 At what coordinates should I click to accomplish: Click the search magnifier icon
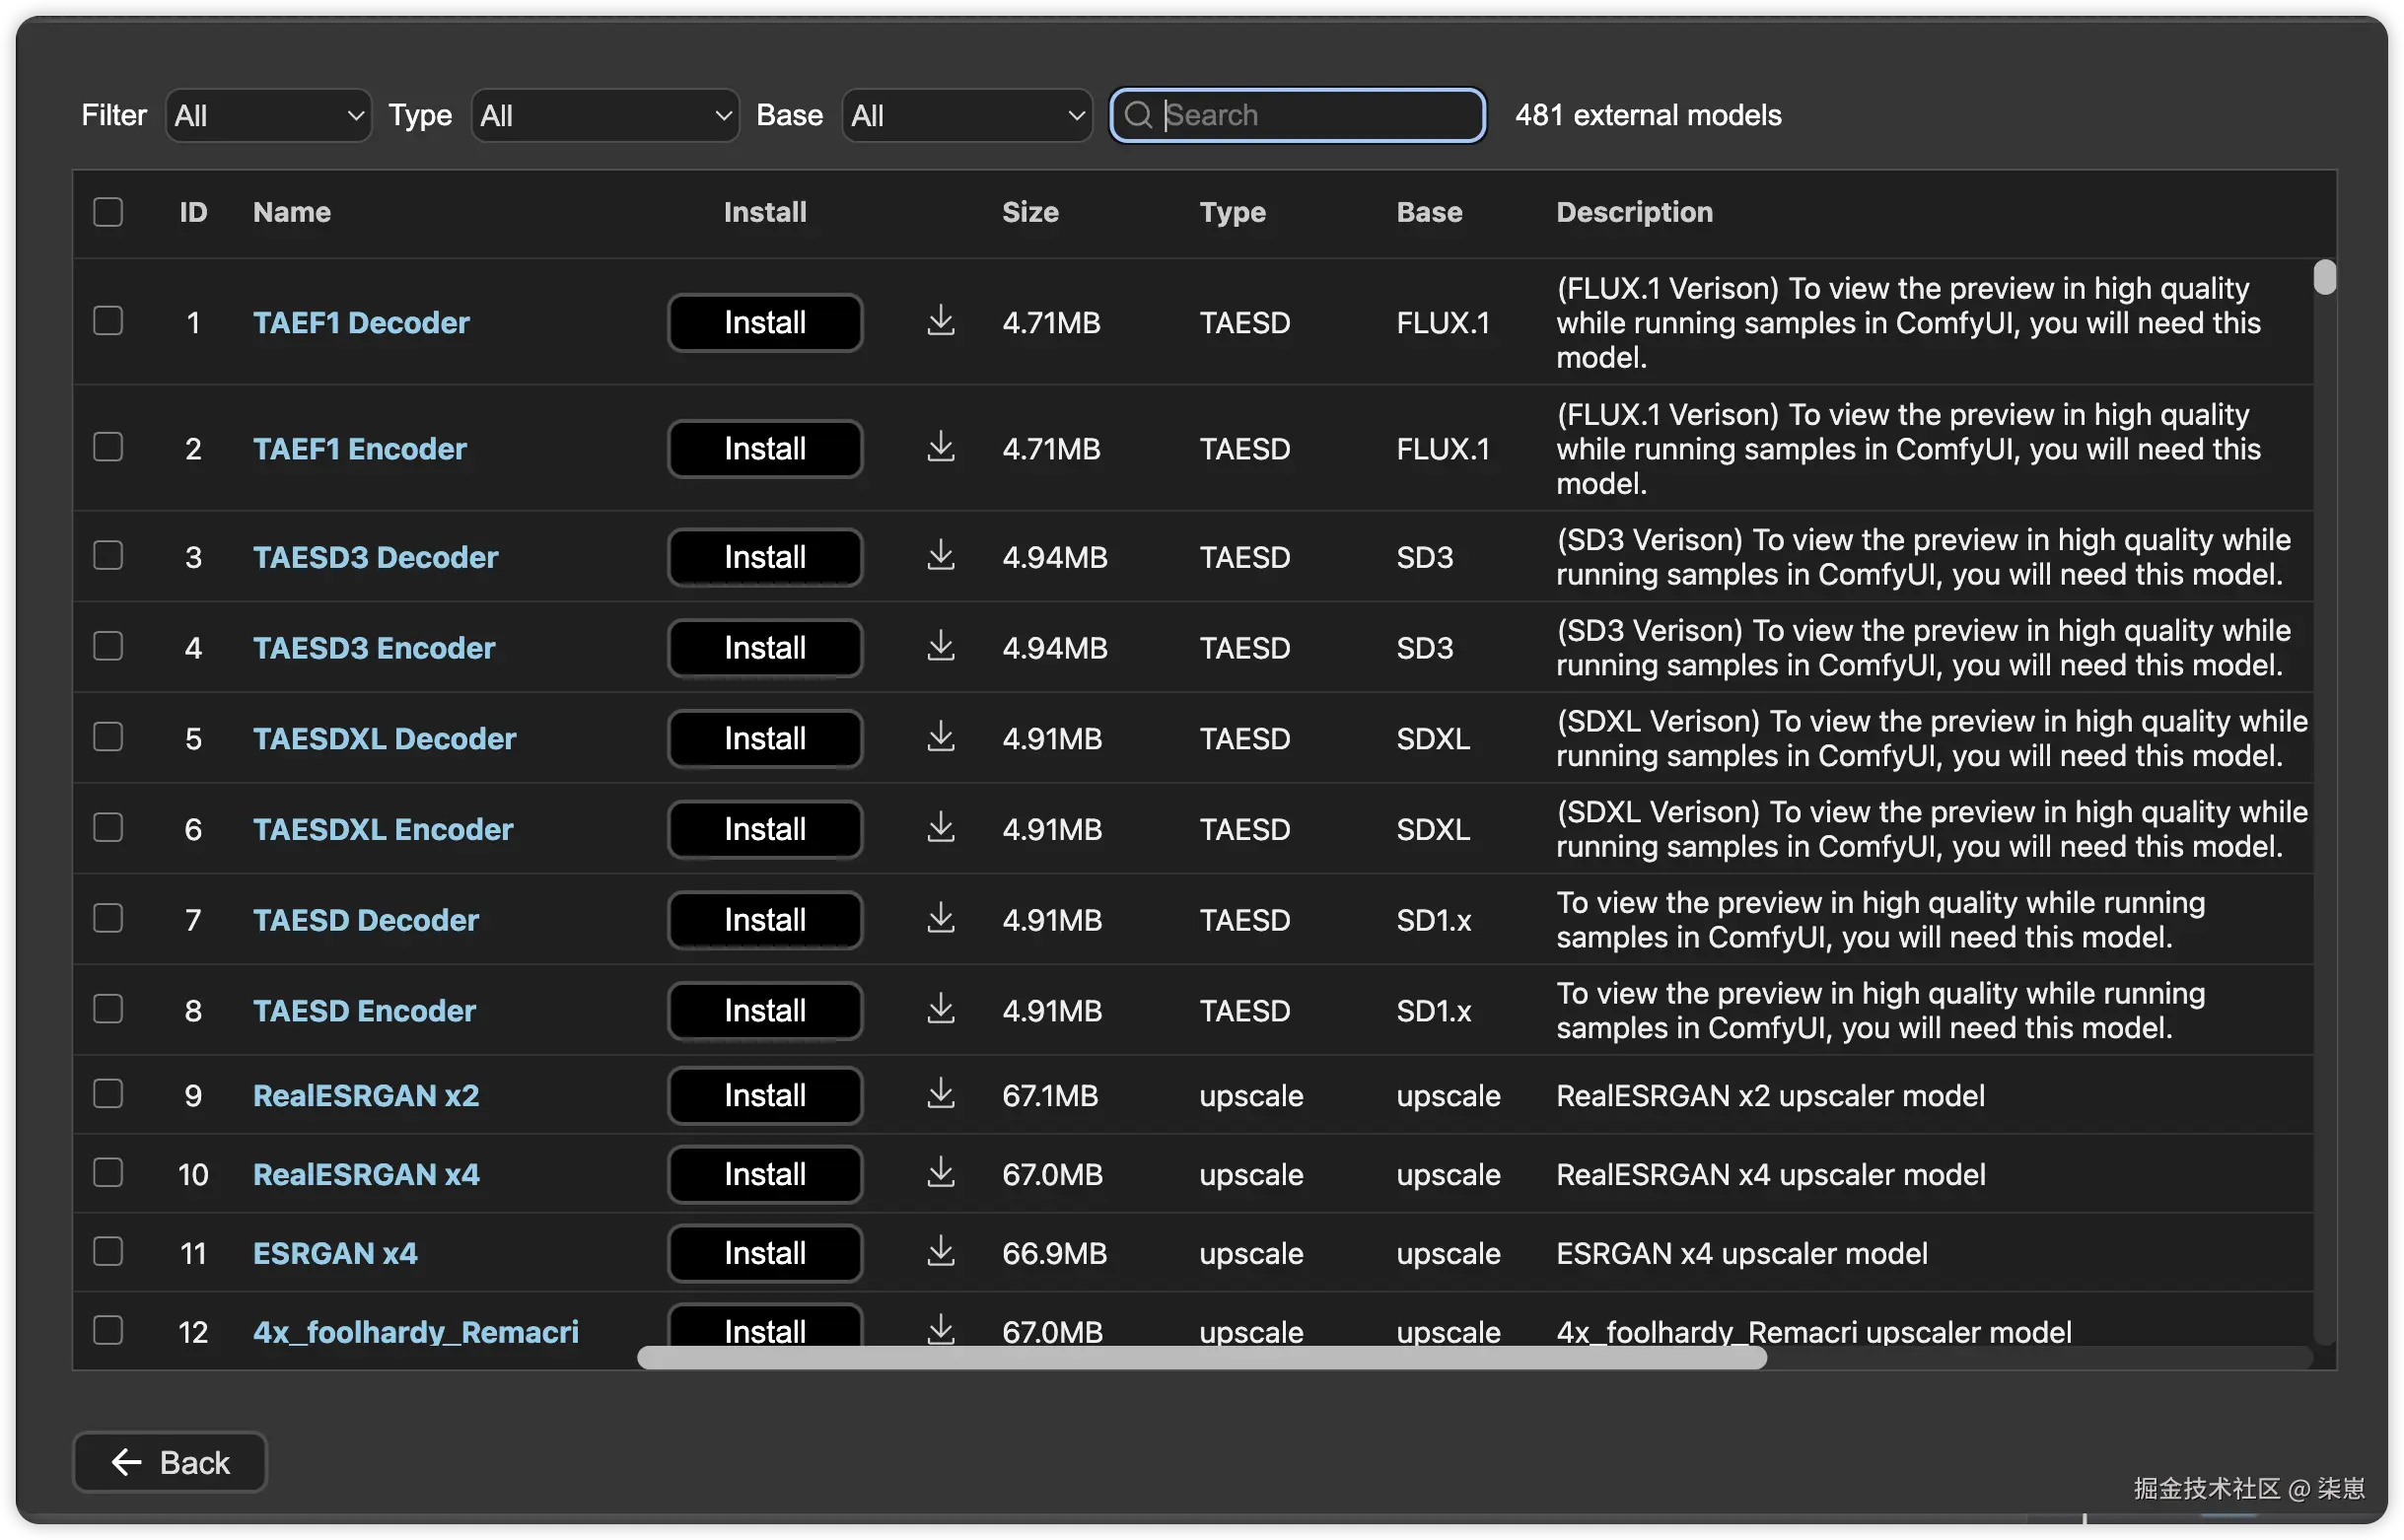1138,115
